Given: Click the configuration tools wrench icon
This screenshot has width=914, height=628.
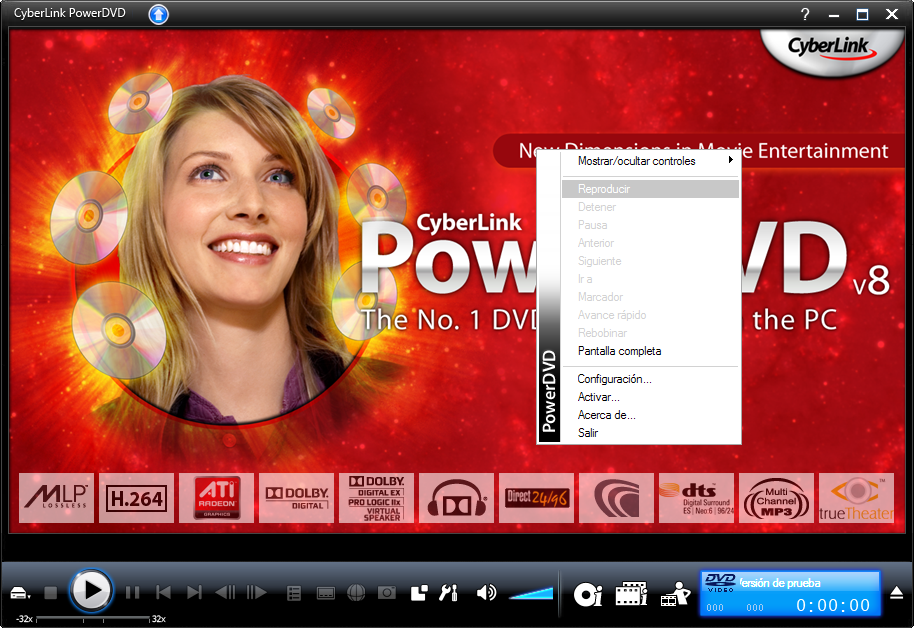Looking at the screenshot, I should pyautogui.click(x=449, y=592).
